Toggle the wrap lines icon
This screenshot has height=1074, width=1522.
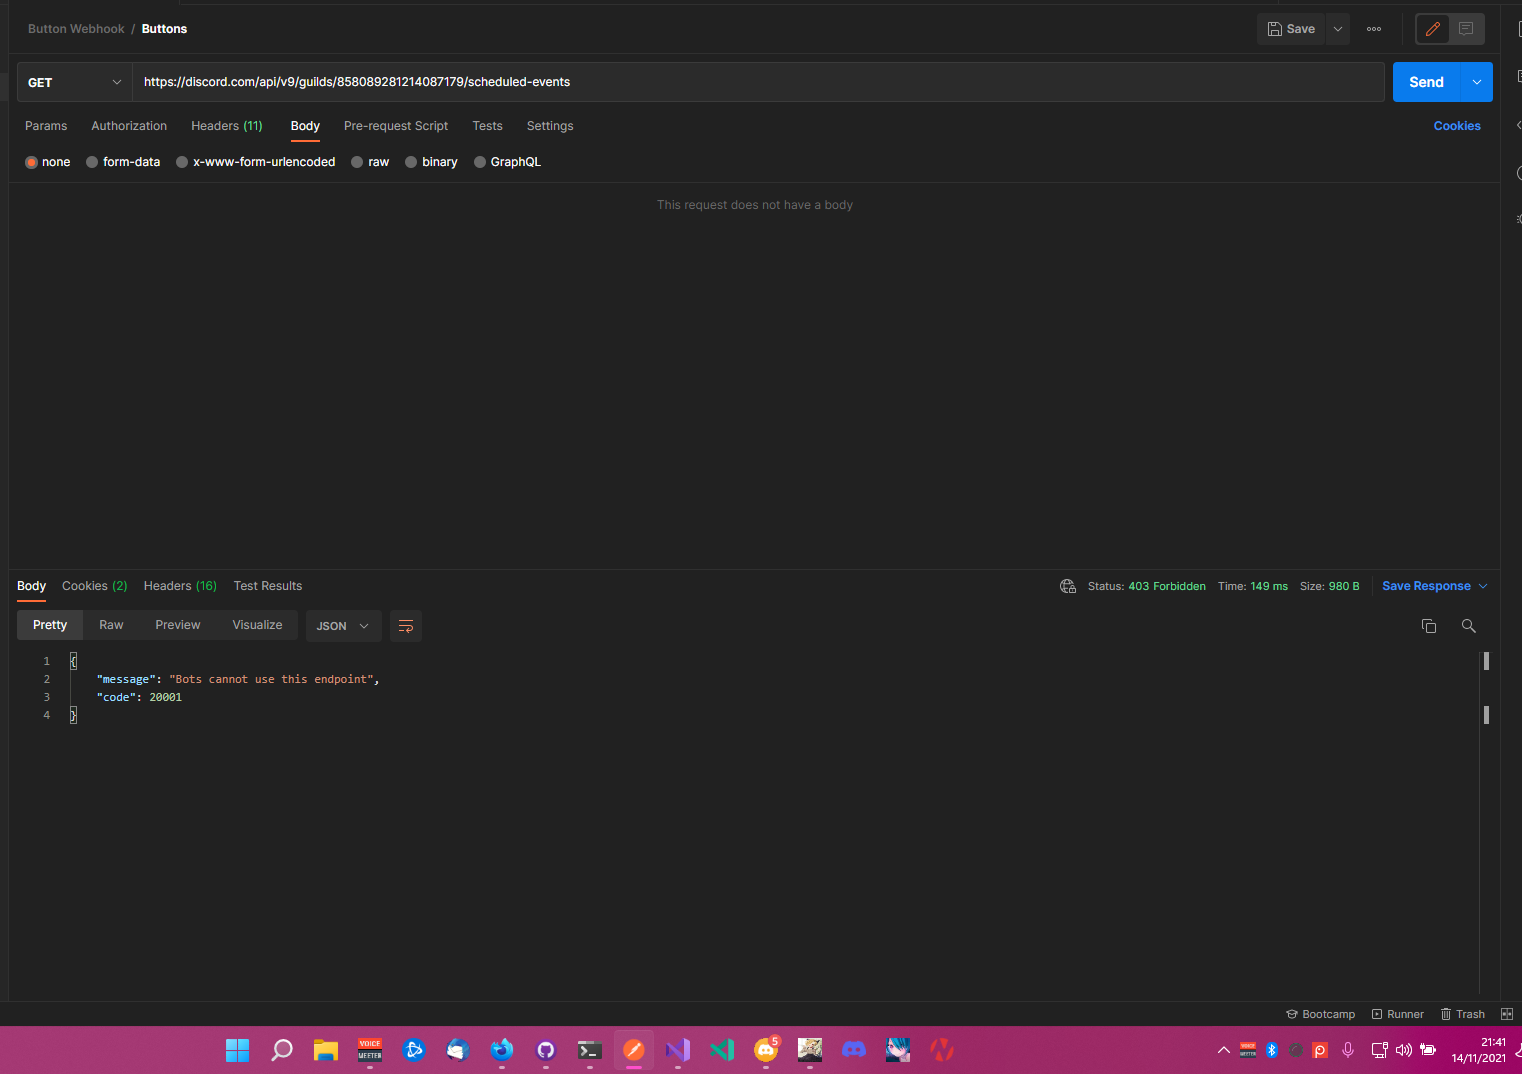point(406,626)
